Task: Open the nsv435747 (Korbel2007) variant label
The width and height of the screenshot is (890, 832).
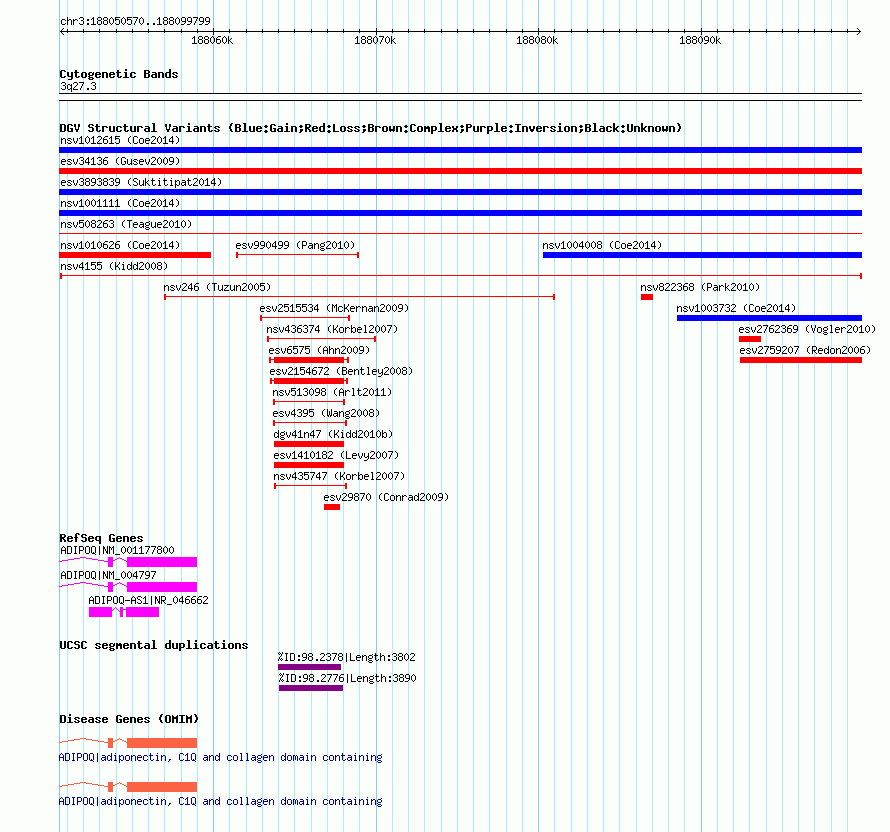Action: coord(339,476)
